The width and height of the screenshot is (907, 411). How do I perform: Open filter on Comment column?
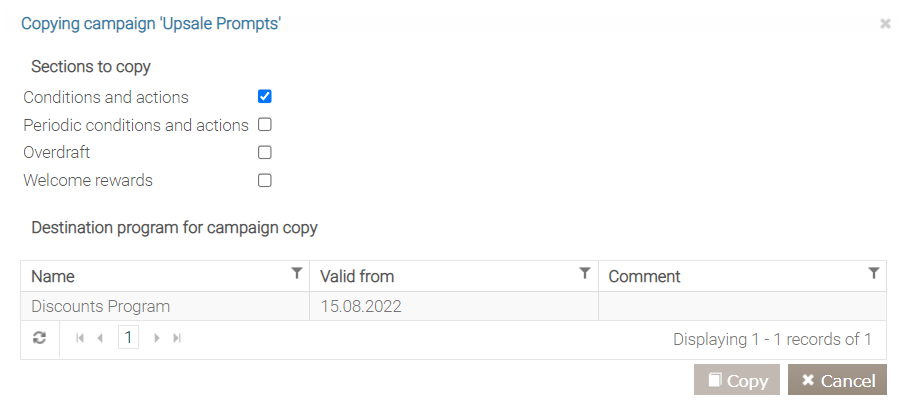click(x=874, y=273)
